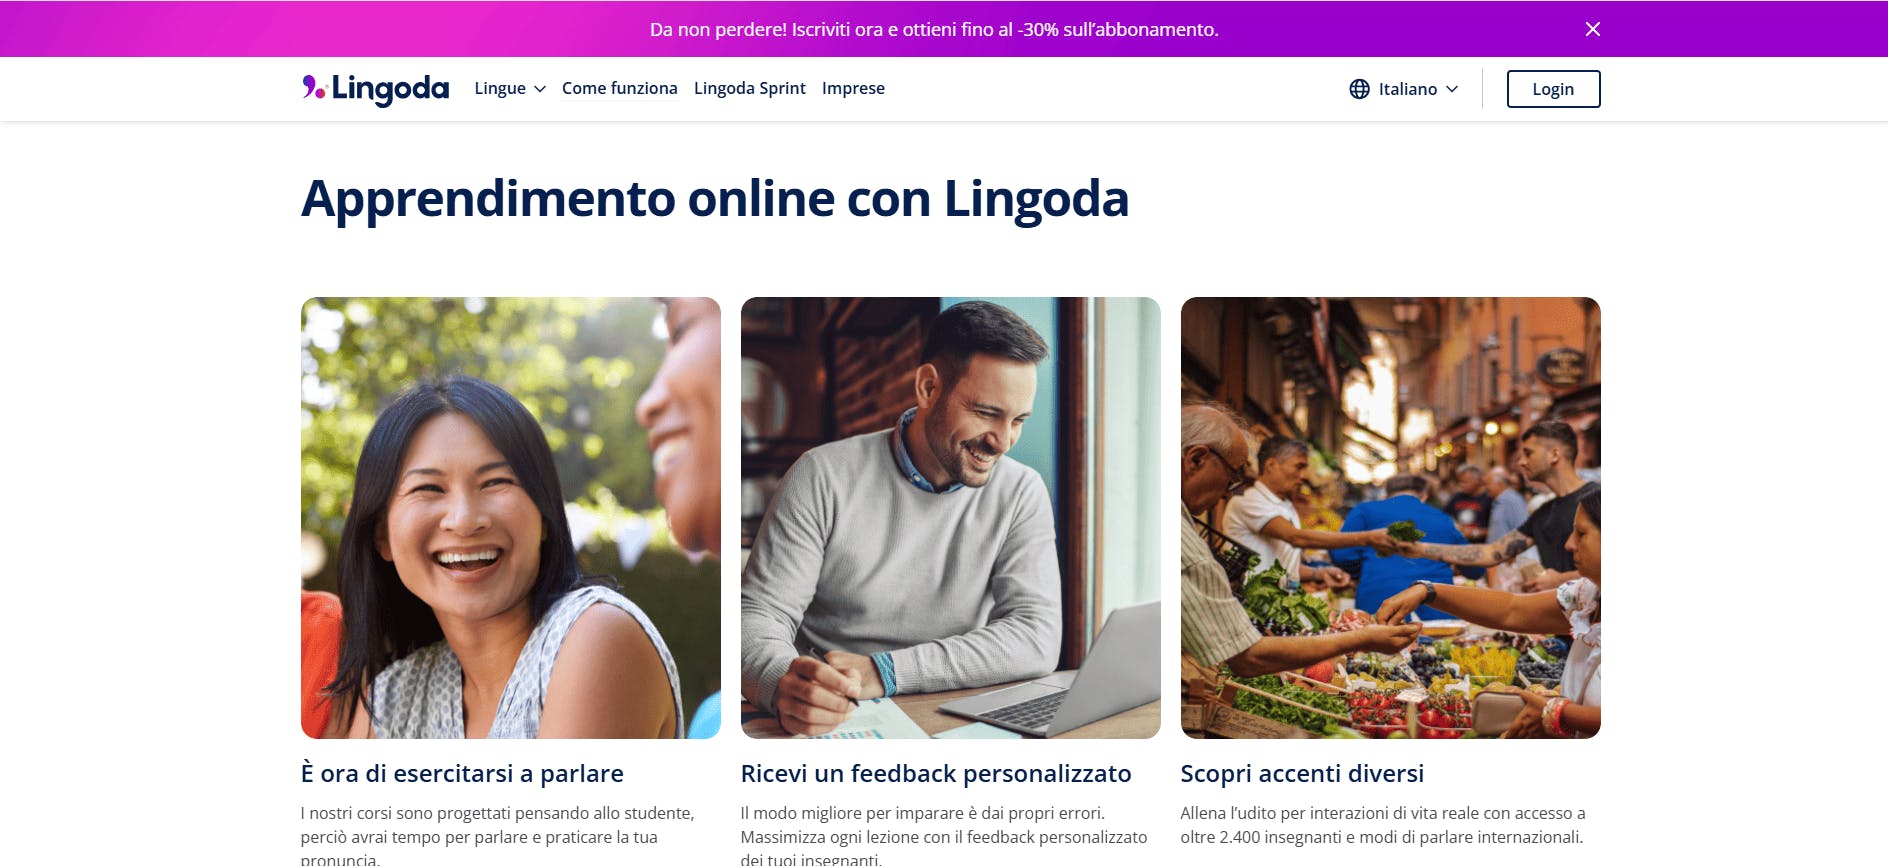Click heading Scopri accenti diversi
Screen dimensions: 1888x866
(1302, 773)
